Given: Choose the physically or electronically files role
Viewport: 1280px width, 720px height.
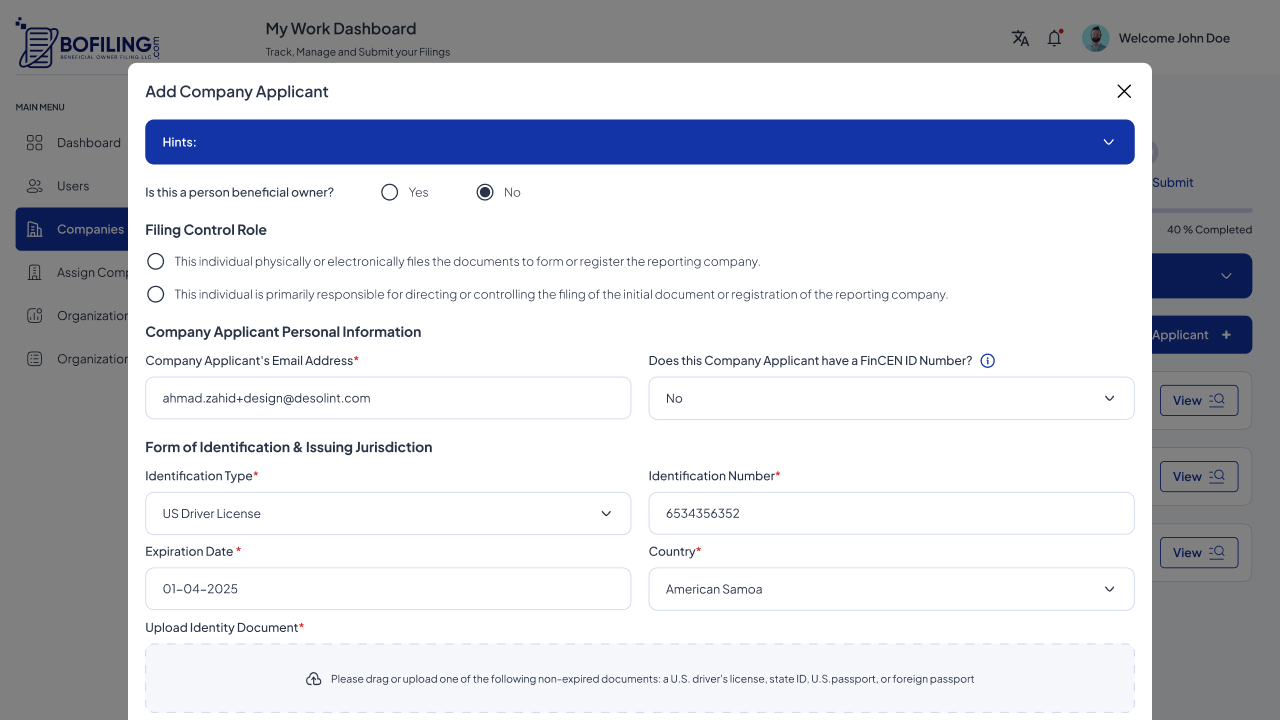Looking at the screenshot, I should [155, 261].
